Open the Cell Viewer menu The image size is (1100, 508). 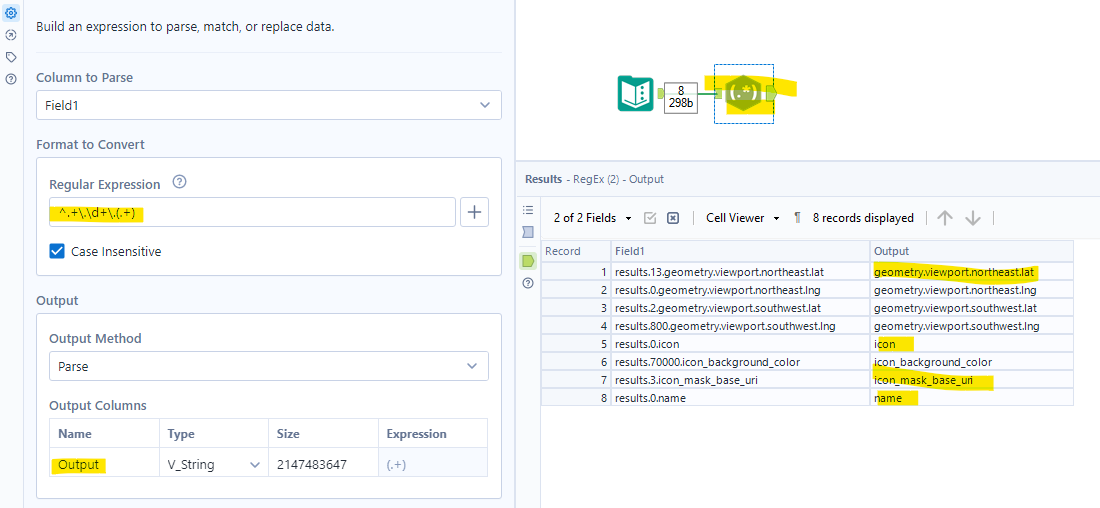point(742,218)
